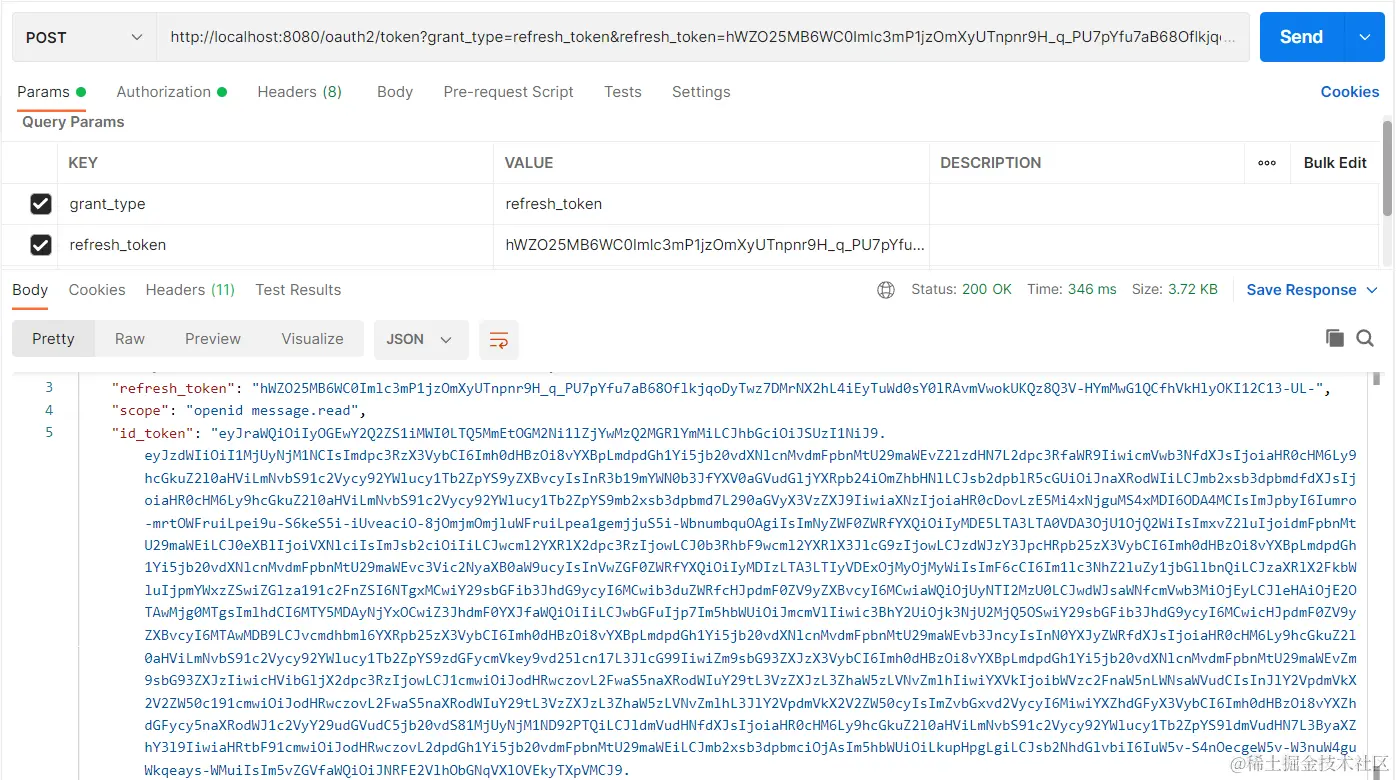
Task: Click the params panel vertical scrollbar
Action: [1387, 167]
